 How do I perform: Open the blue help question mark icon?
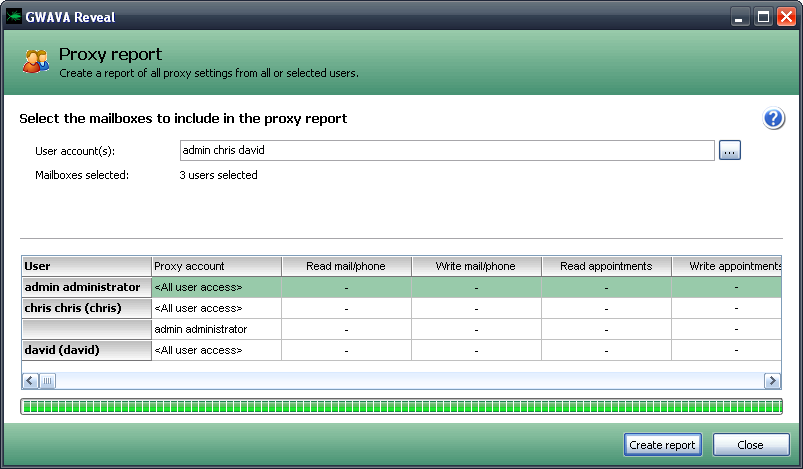click(773, 118)
